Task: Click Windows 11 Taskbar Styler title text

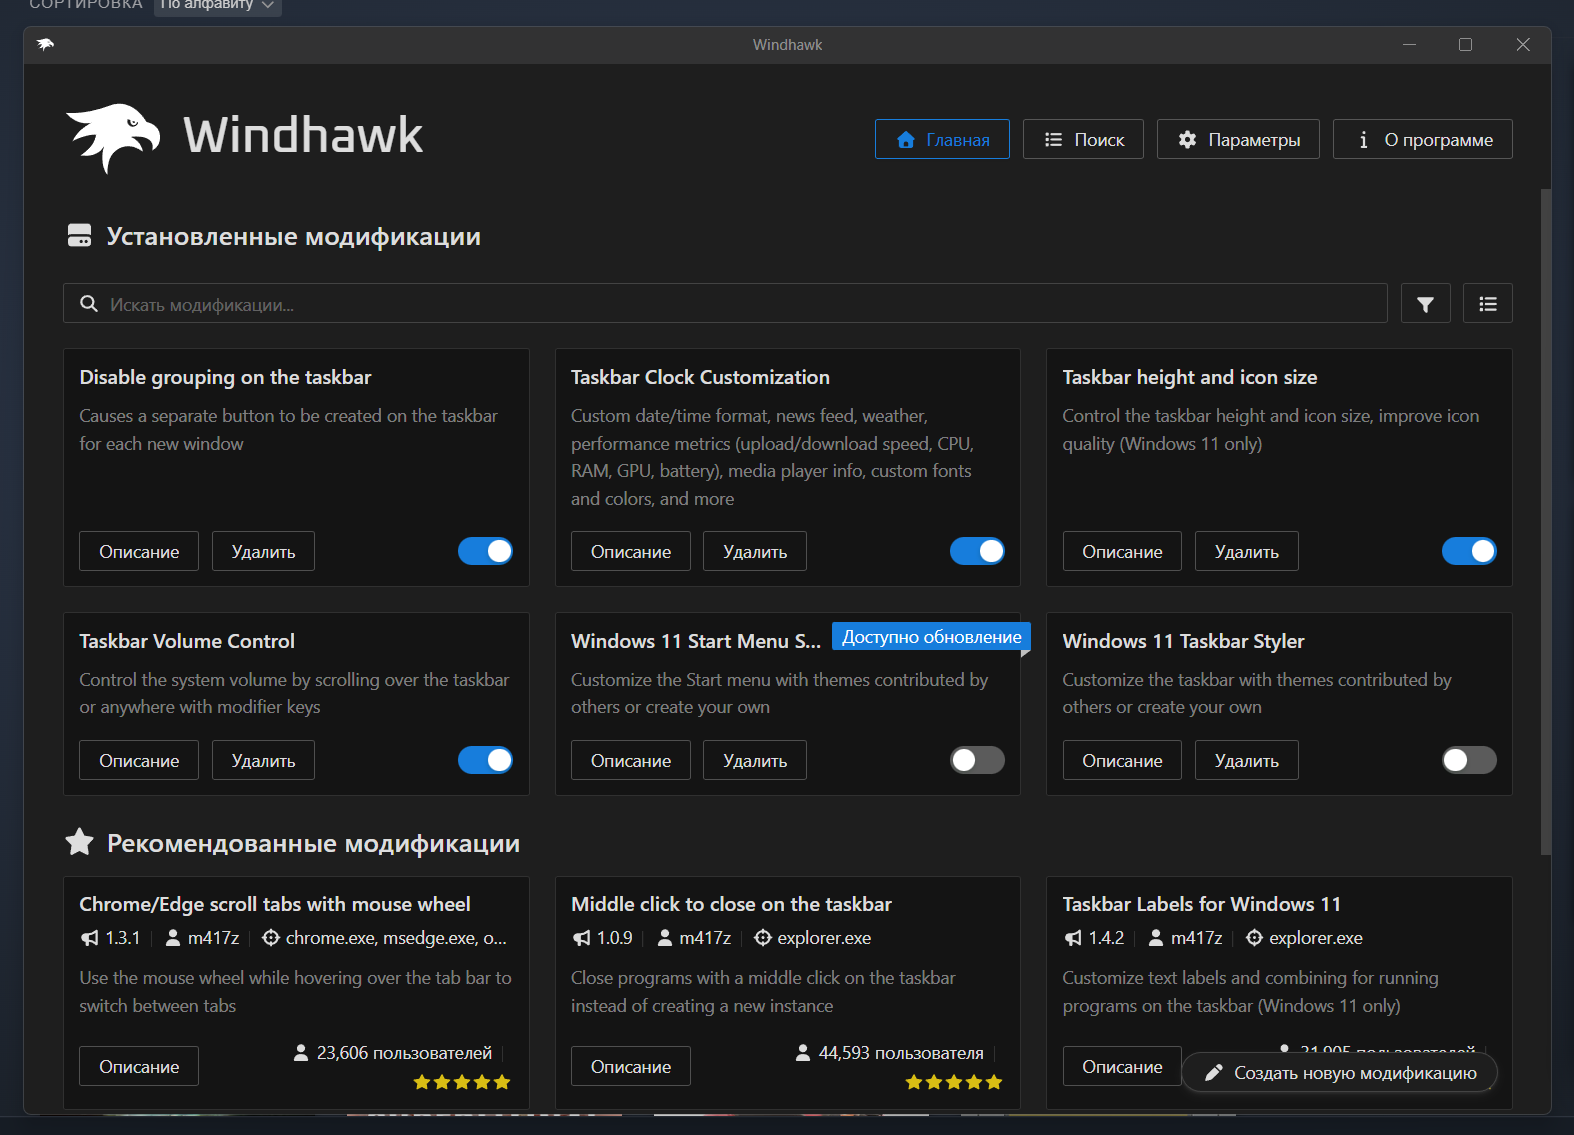Action: (1183, 641)
